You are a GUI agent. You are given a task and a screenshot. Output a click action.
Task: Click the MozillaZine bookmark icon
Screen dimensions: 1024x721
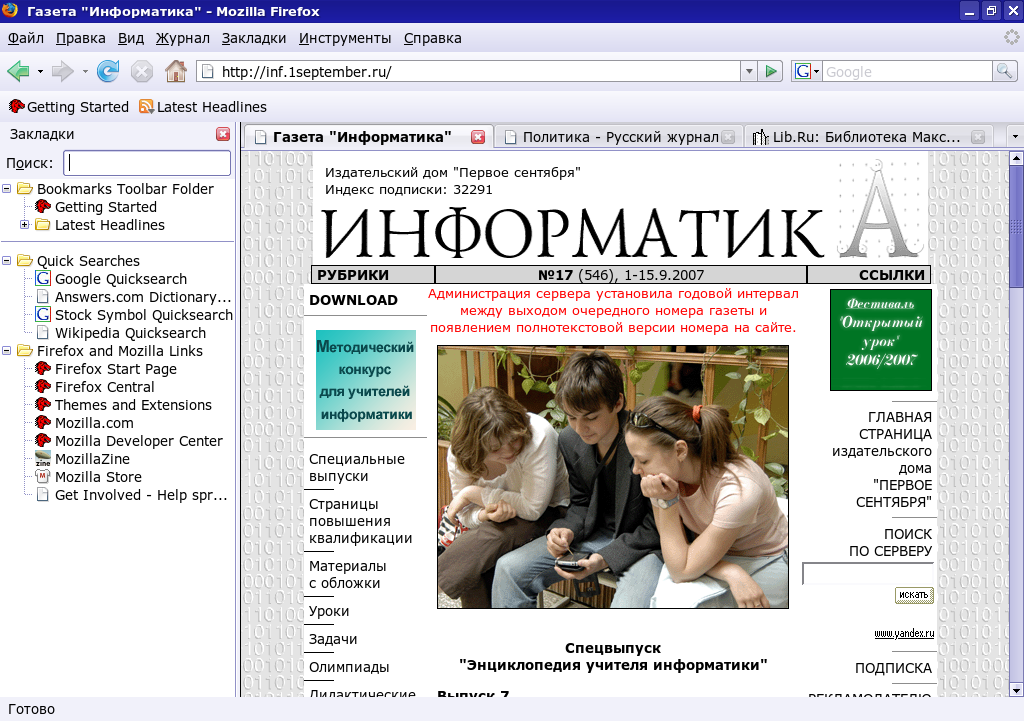(x=41, y=459)
